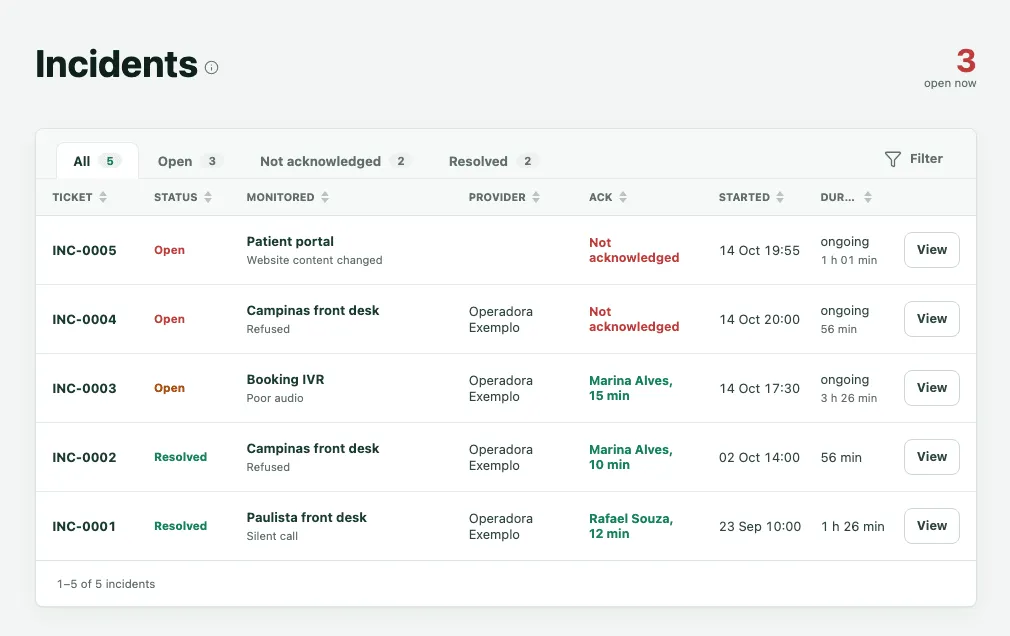Click the funnel Filter icon
This screenshot has height=636, width=1010.
(892, 159)
